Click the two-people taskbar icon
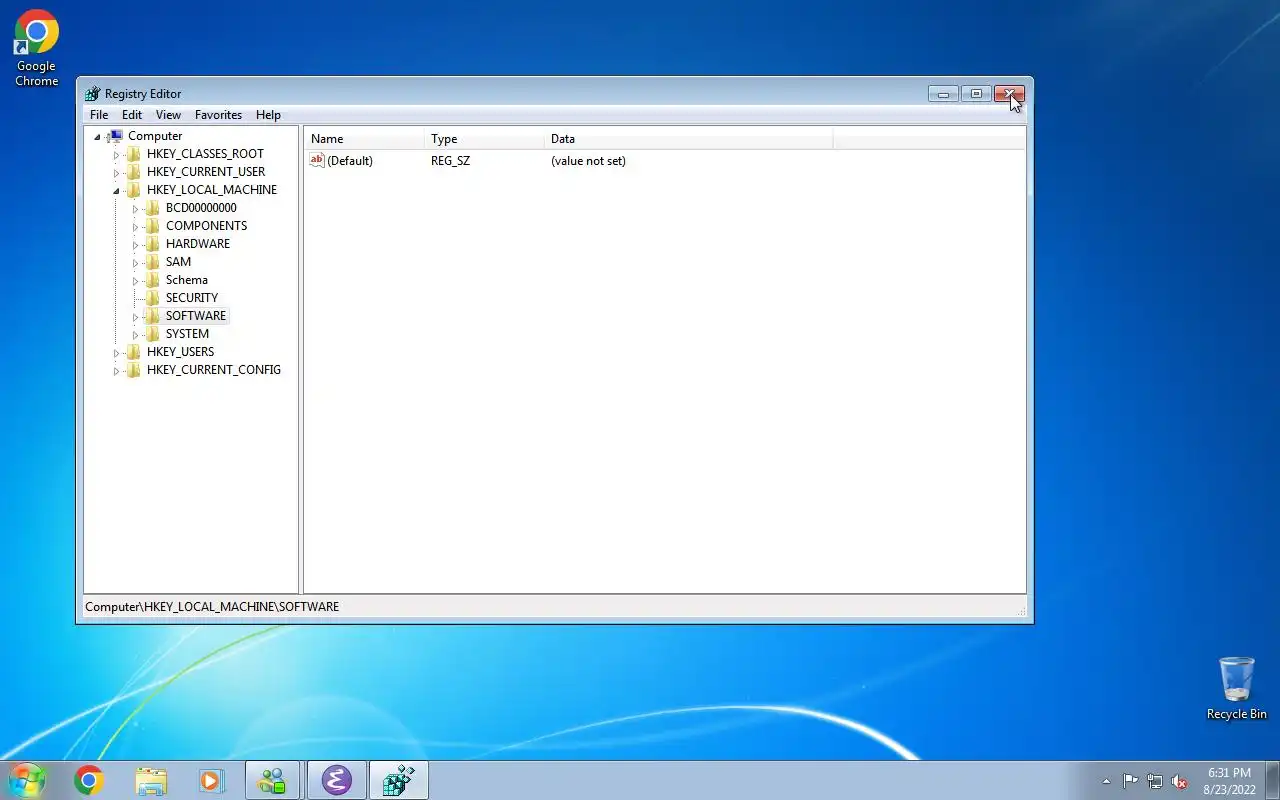Screen dimensions: 1280x800 (x=272, y=780)
